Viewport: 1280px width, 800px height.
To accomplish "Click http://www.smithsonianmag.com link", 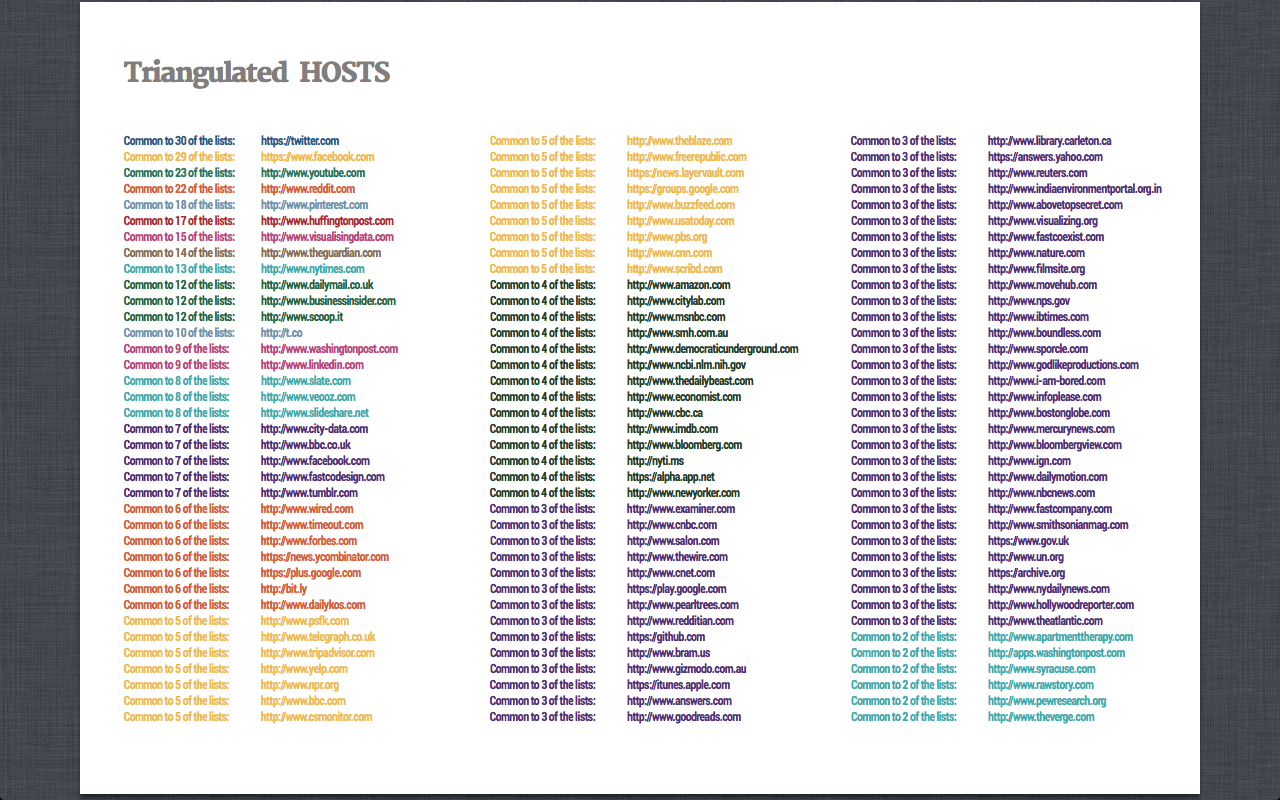I will [1058, 525].
